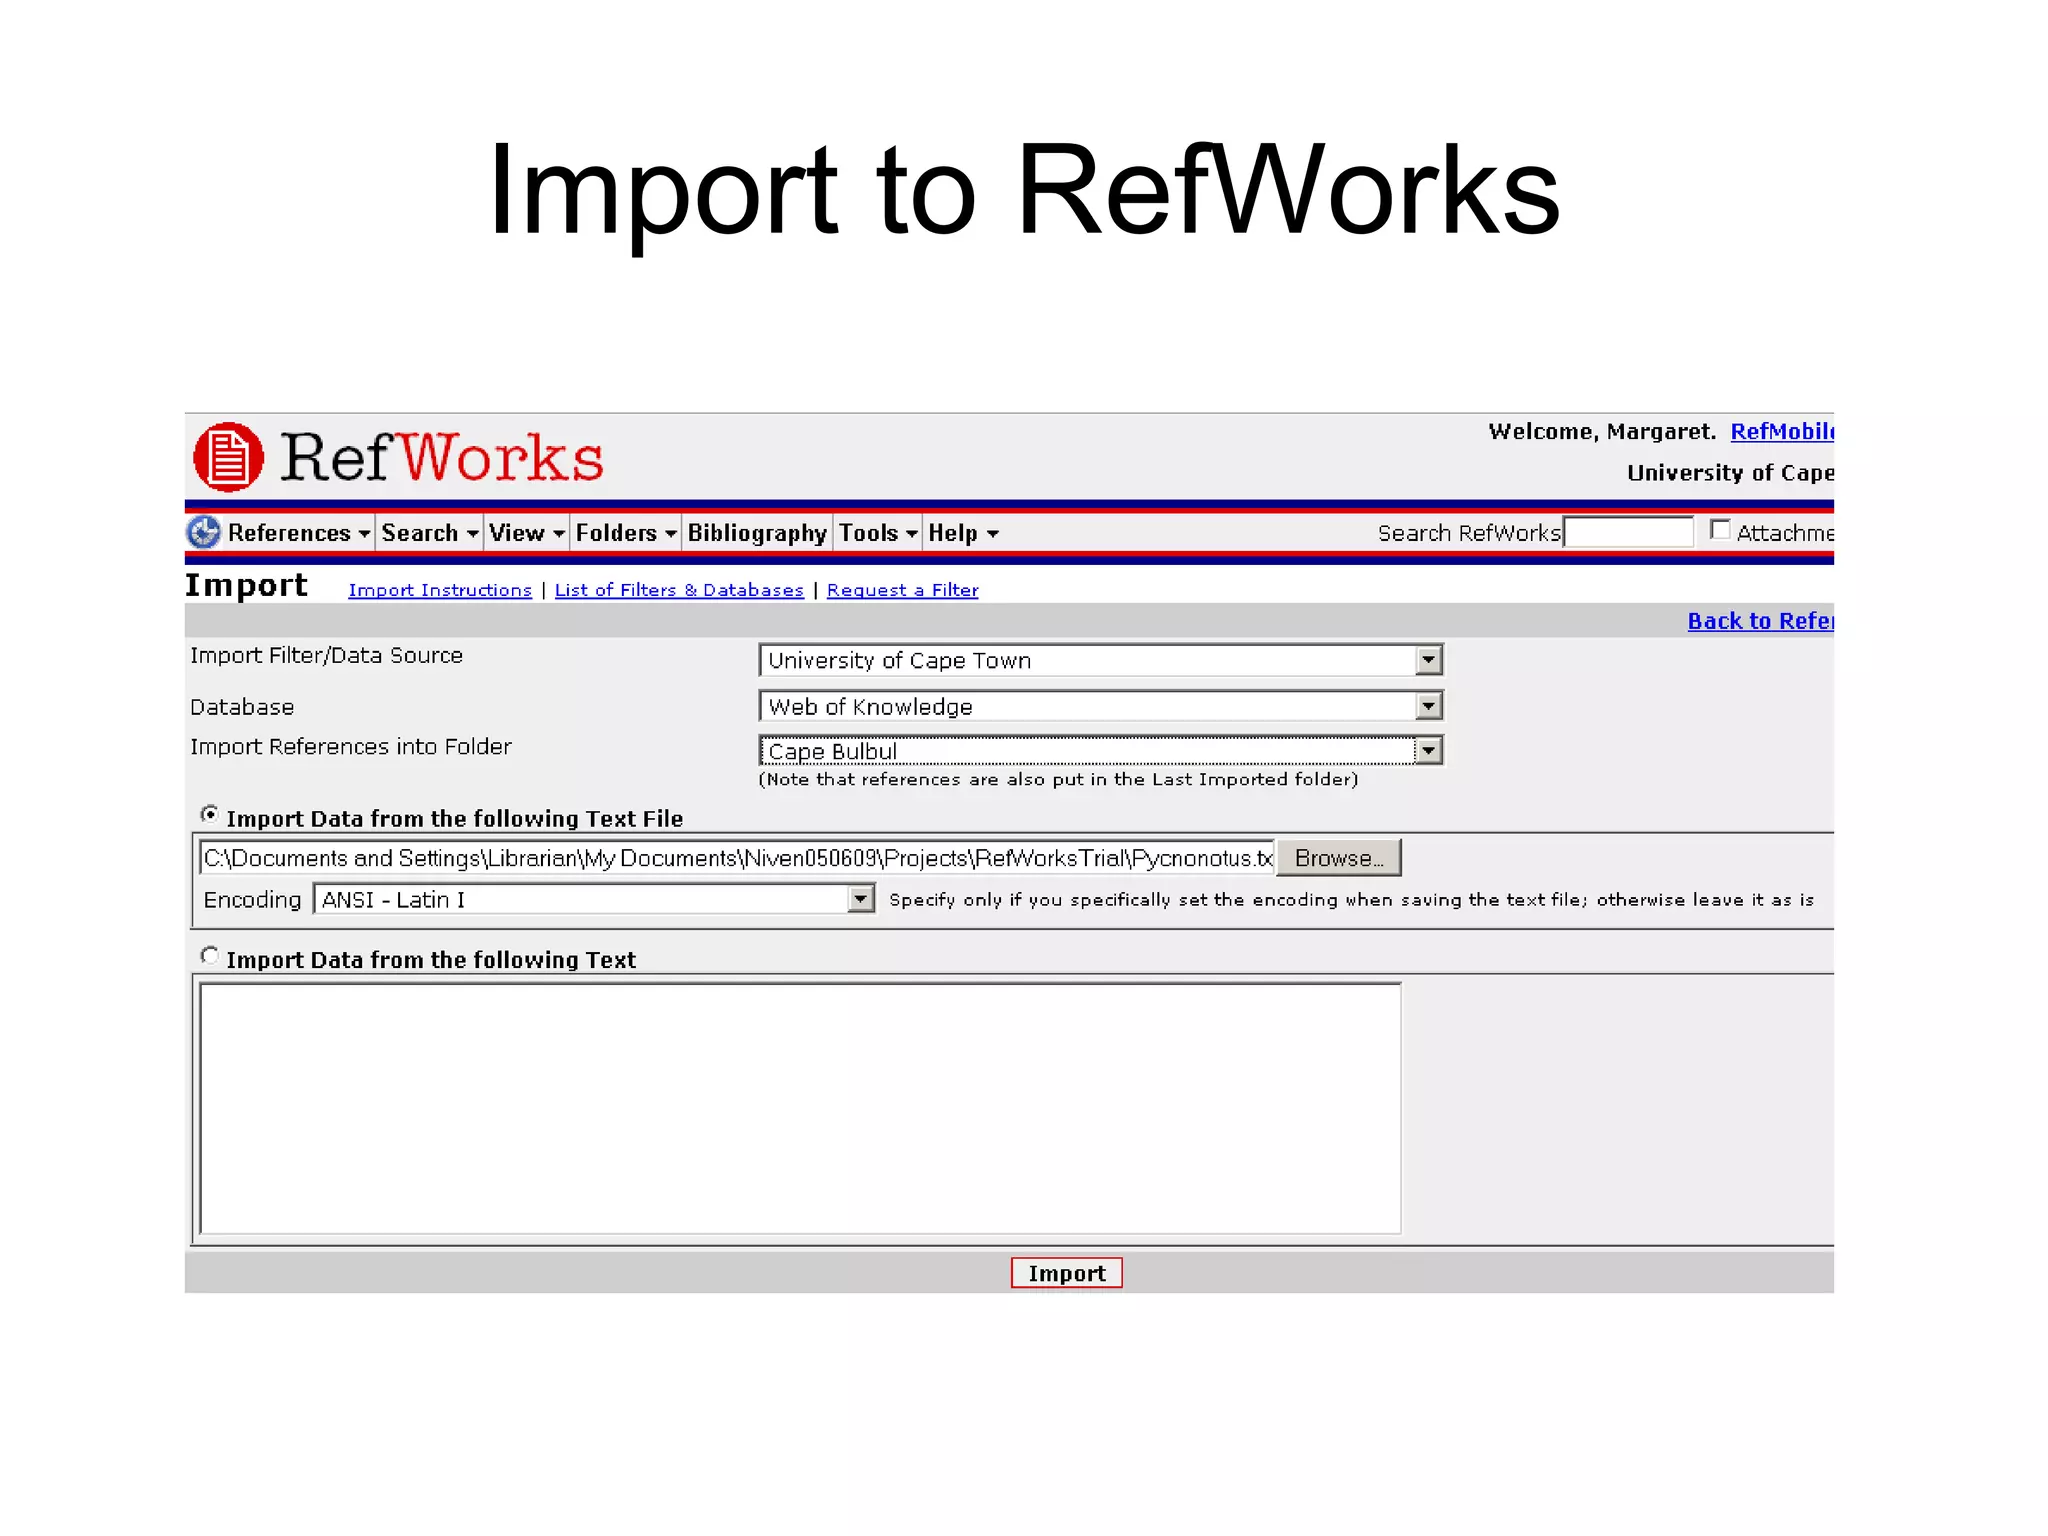Open the Search menu
Image resolution: width=2048 pixels, height=1536 pixels.
coord(429,533)
